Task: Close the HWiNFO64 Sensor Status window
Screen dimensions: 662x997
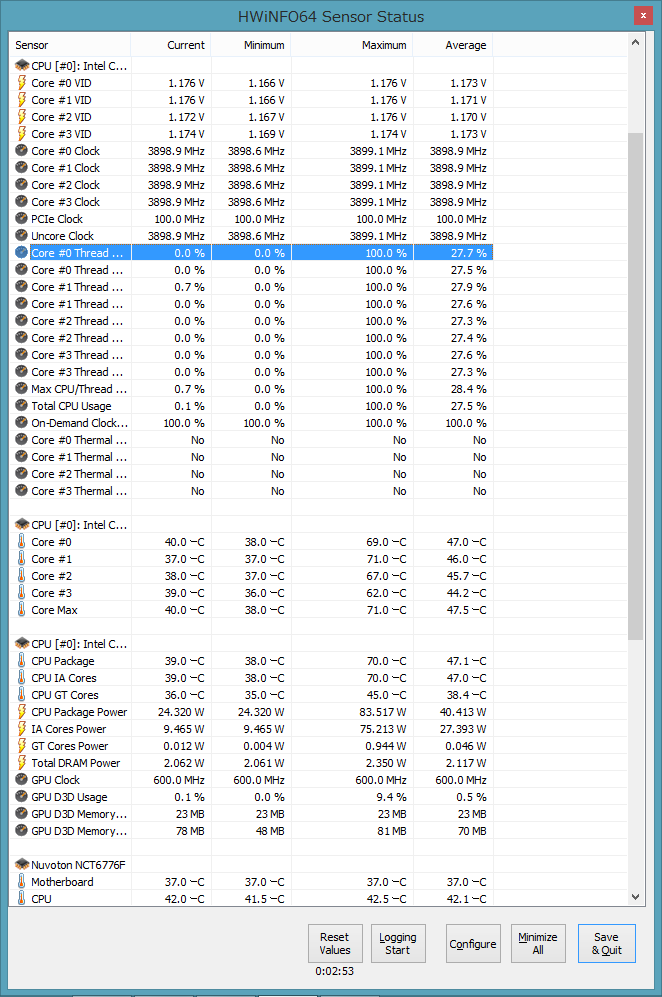Action: 643,15
